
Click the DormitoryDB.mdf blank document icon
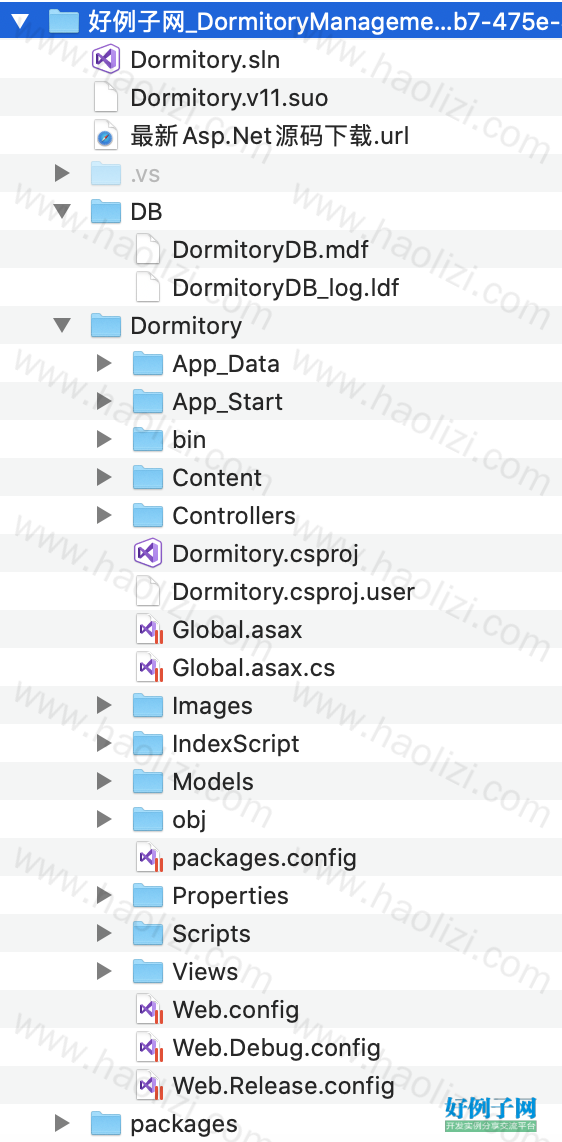[x=148, y=250]
